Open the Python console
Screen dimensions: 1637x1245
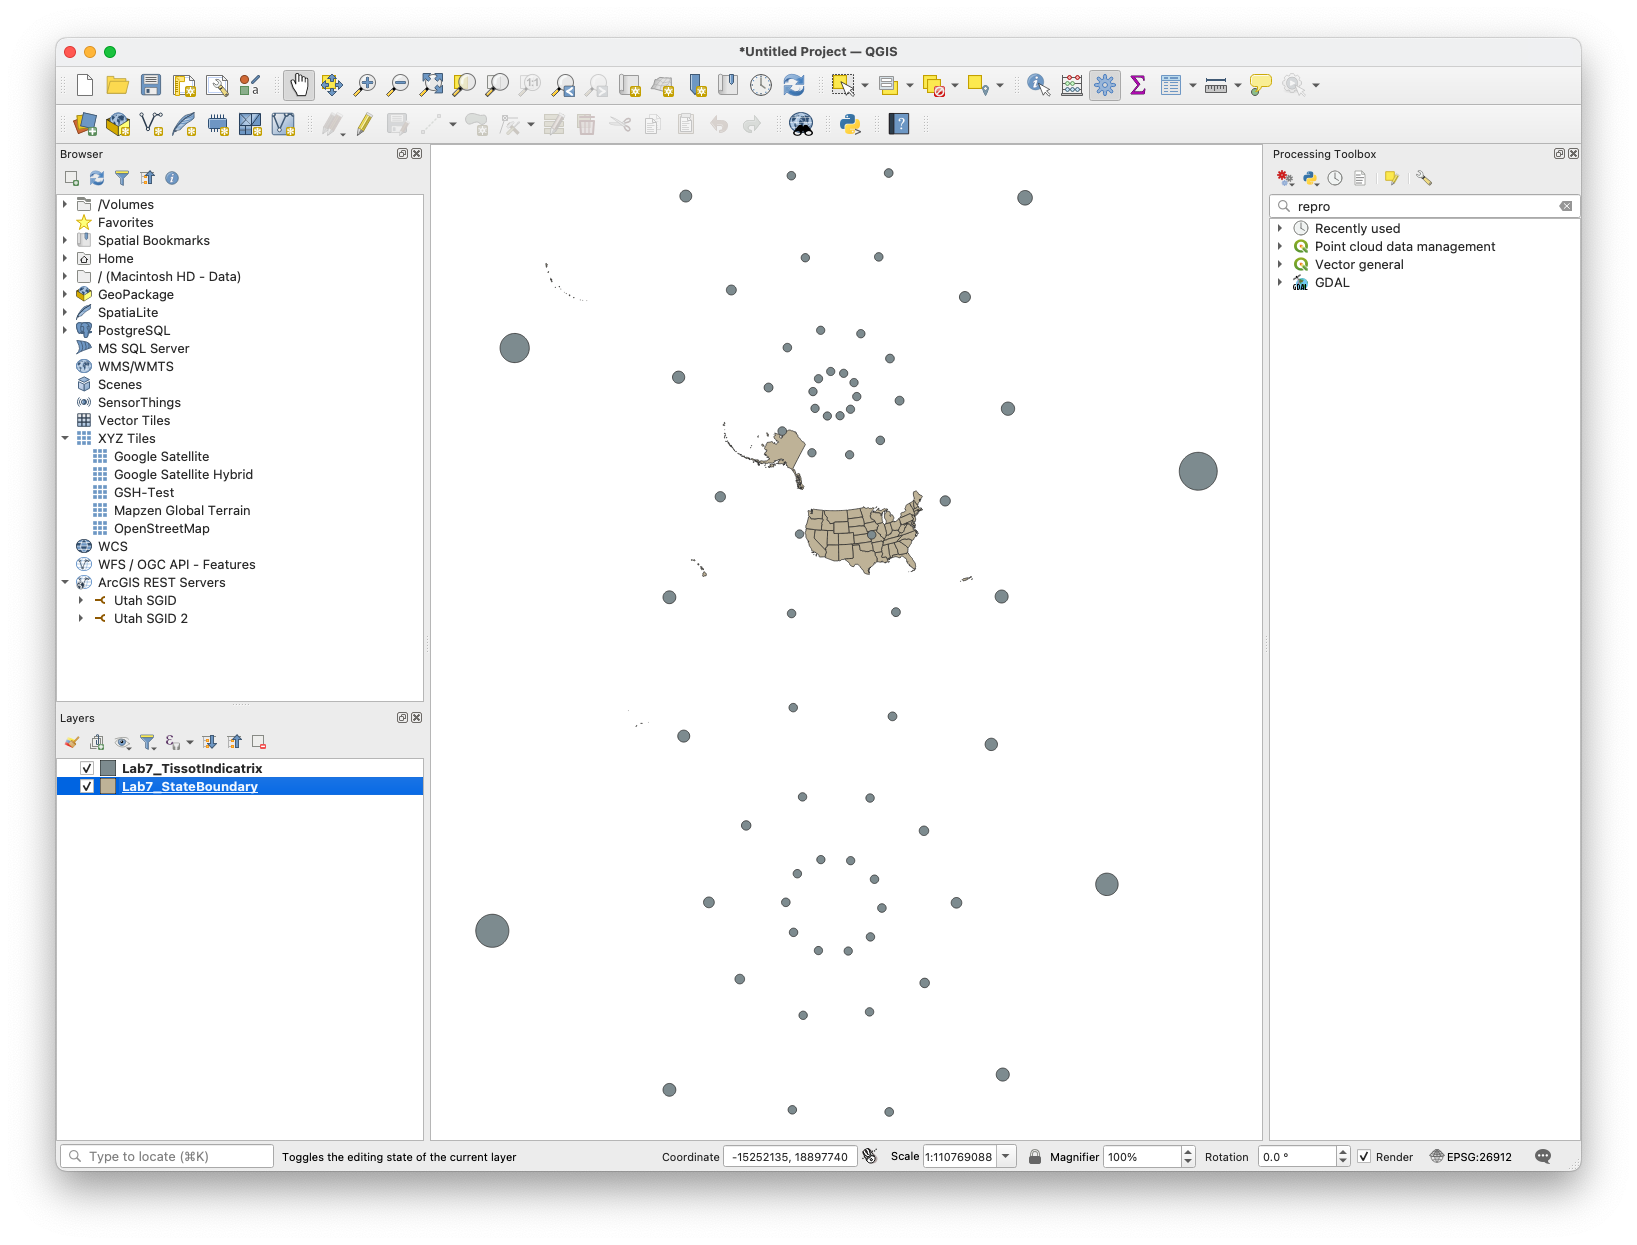click(850, 124)
